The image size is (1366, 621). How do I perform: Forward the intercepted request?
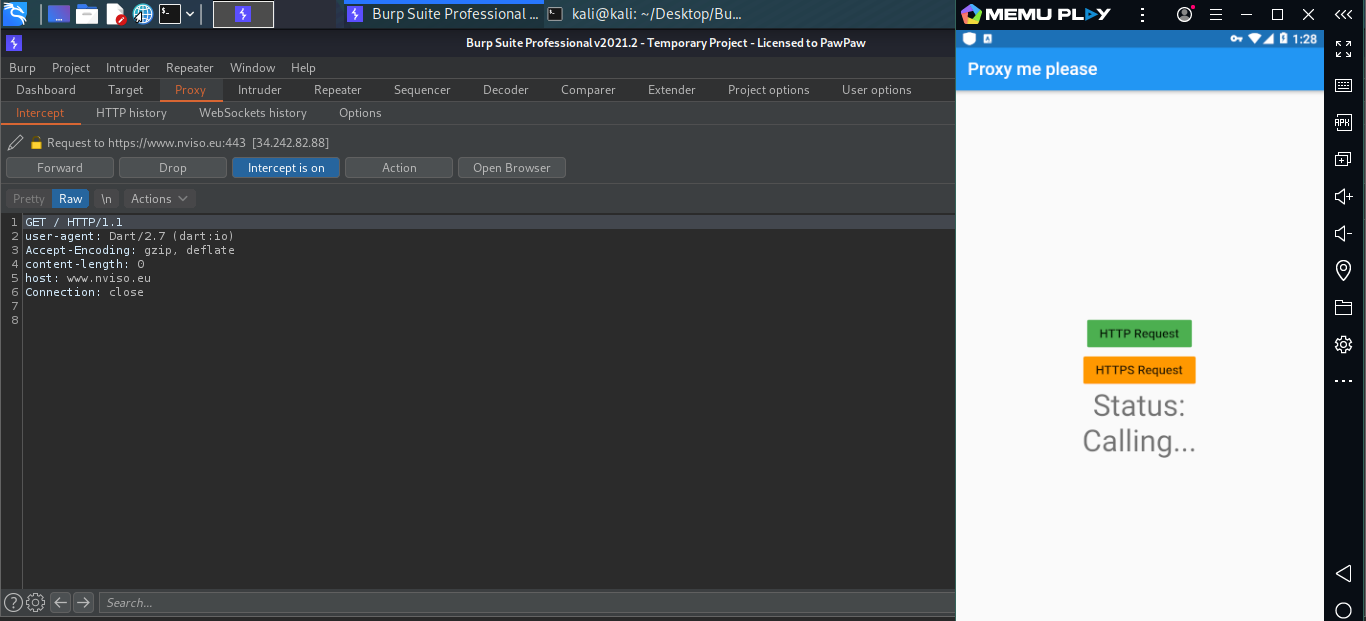coord(60,168)
